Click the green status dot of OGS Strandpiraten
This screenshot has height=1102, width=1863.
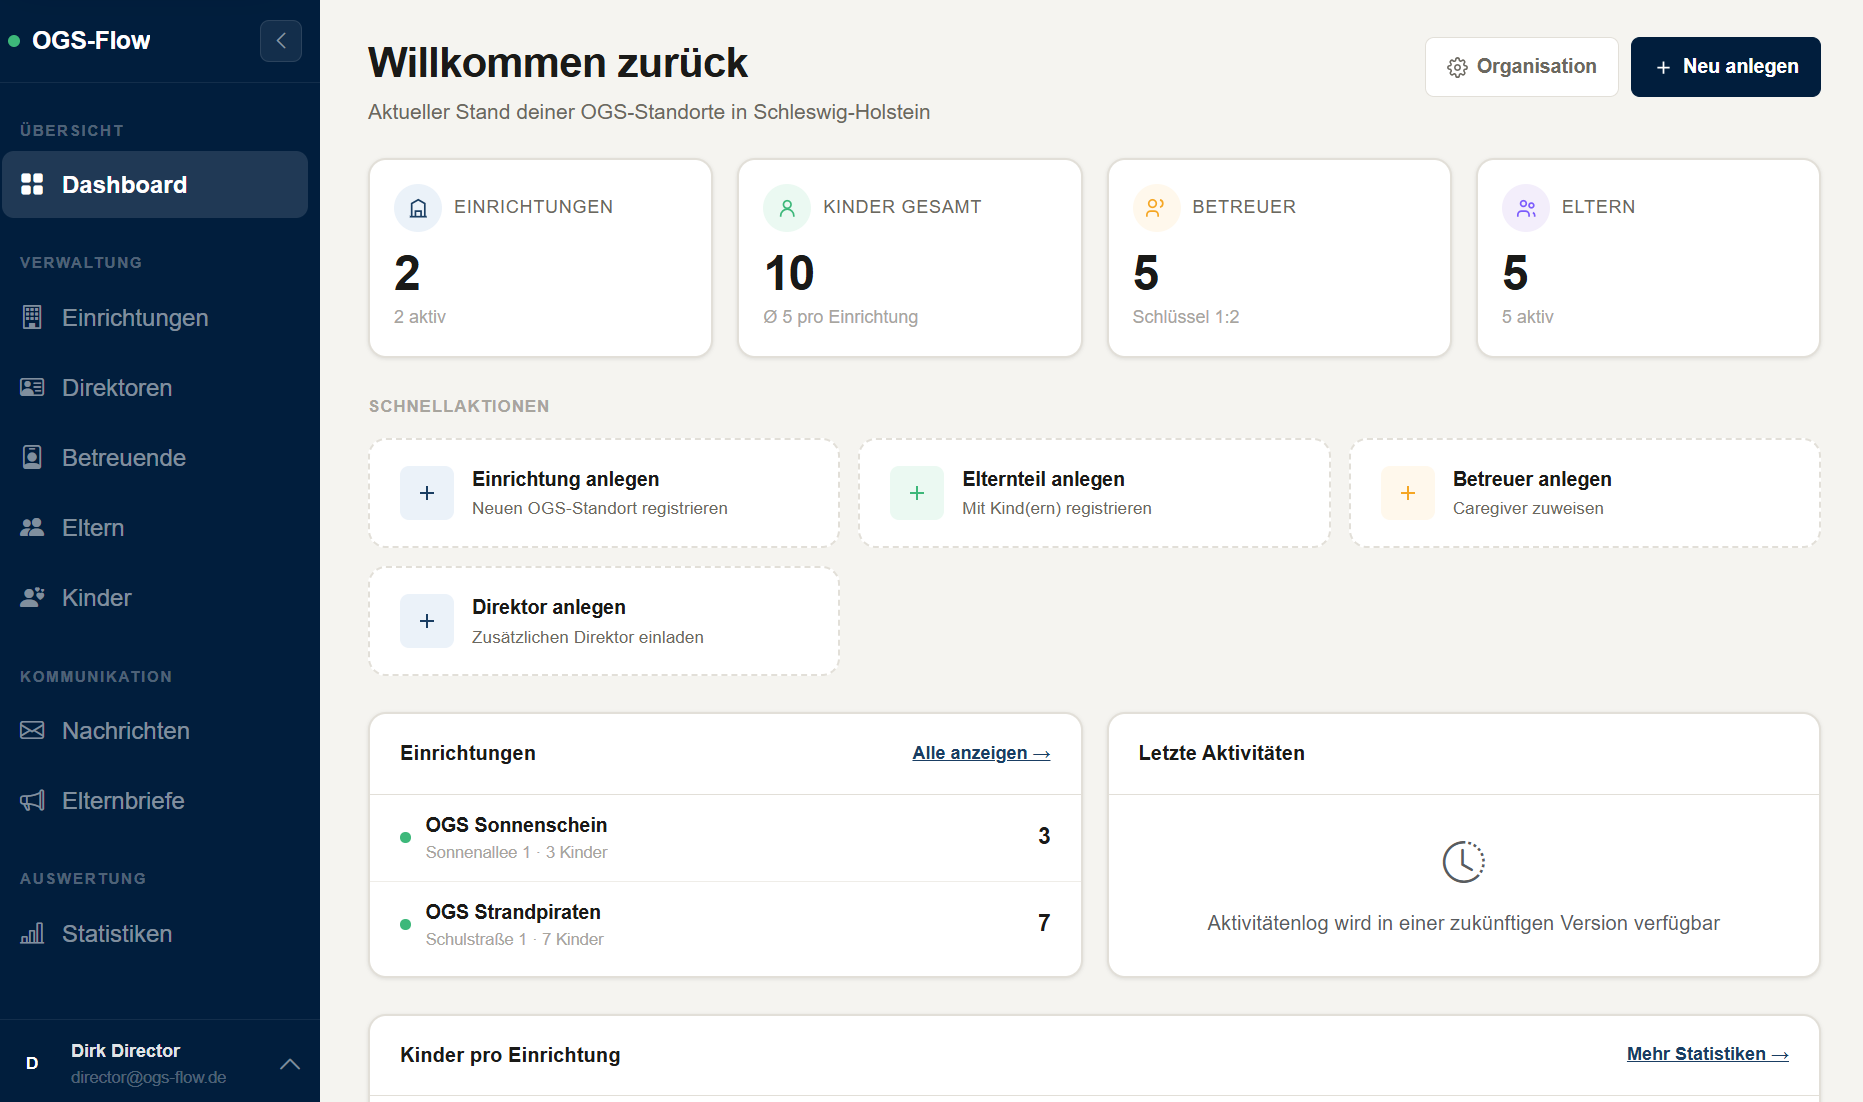point(405,925)
